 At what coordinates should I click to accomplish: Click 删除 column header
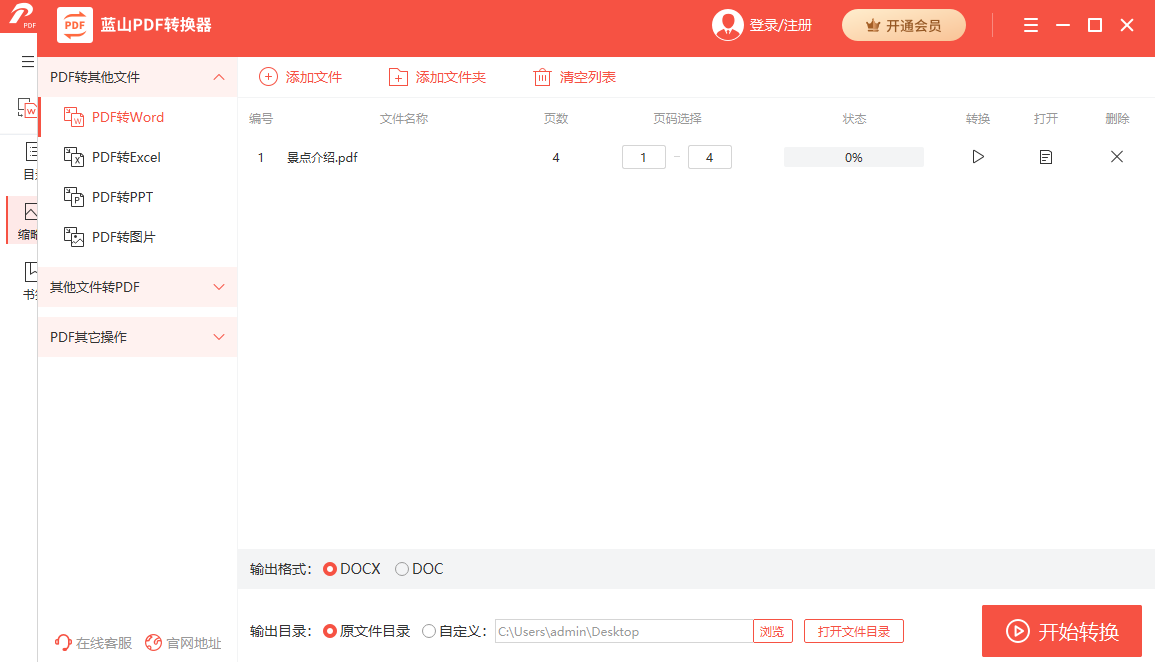1117,119
